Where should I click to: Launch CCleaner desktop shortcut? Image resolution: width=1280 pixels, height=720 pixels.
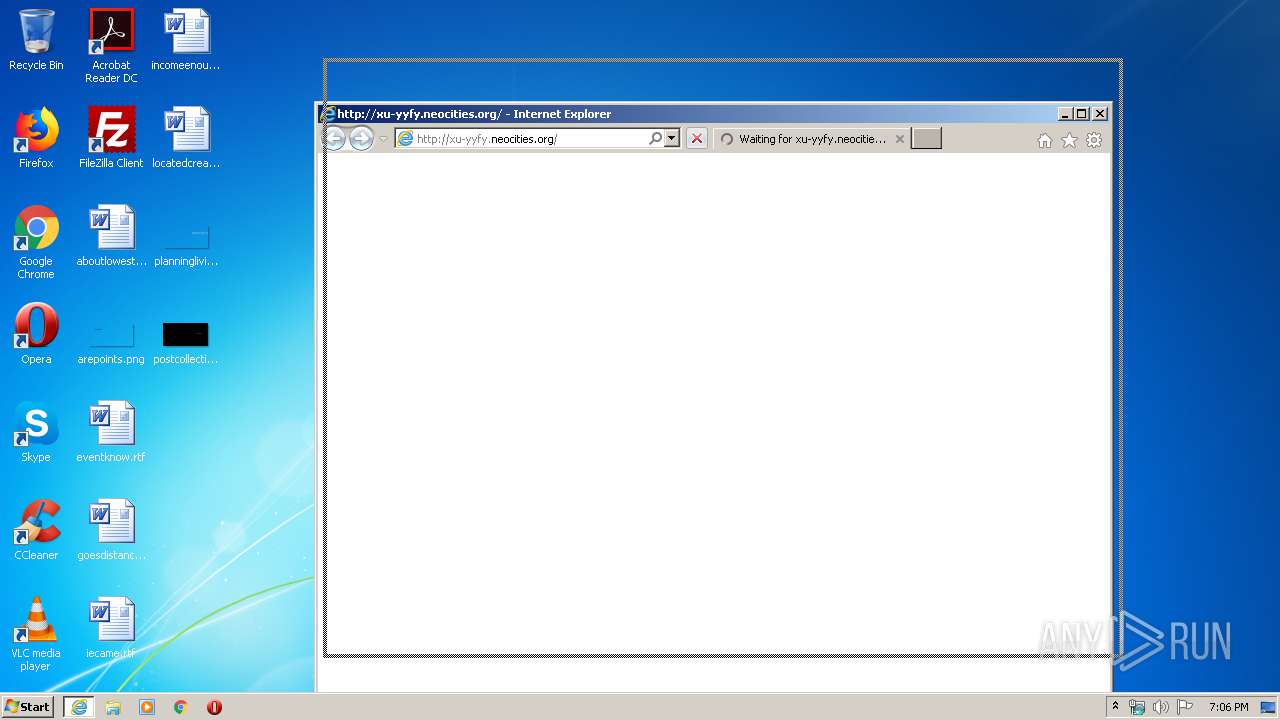pos(36,530)
